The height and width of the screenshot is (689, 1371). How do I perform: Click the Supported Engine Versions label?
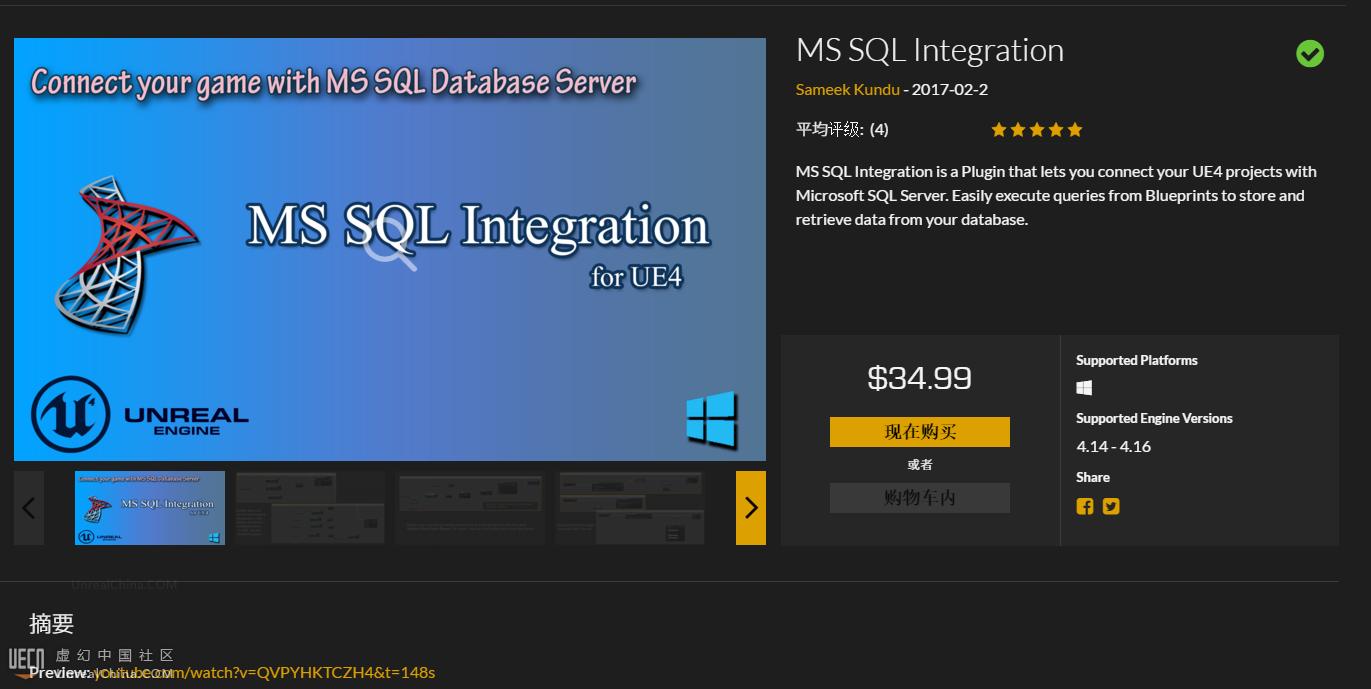coord(1154,418)
